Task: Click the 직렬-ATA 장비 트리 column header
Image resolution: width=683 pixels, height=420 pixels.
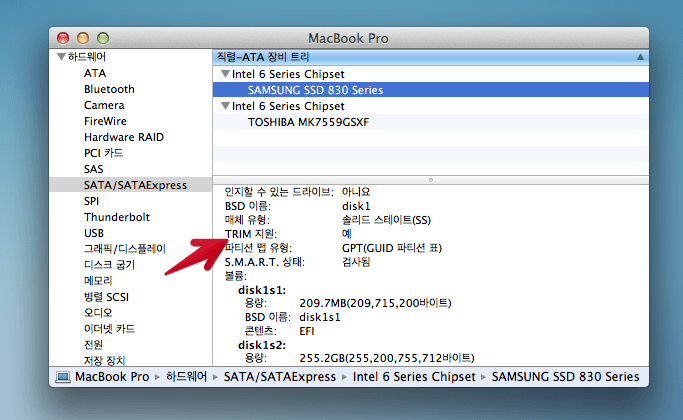Action: (x=431, y=57)
